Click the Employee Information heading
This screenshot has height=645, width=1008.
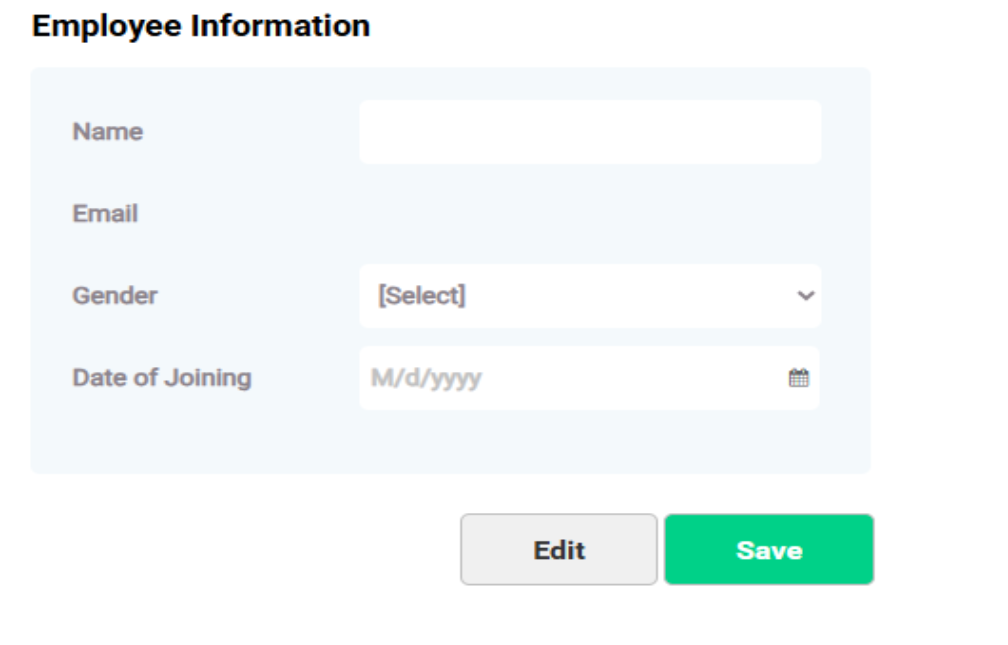[201, 26]
